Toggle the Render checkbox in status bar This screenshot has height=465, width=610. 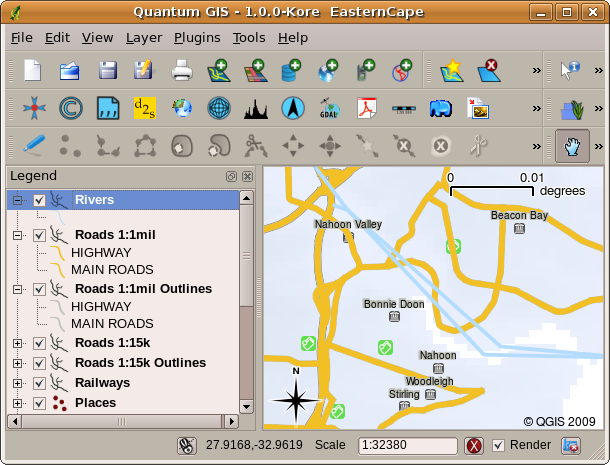pos(500,445)
